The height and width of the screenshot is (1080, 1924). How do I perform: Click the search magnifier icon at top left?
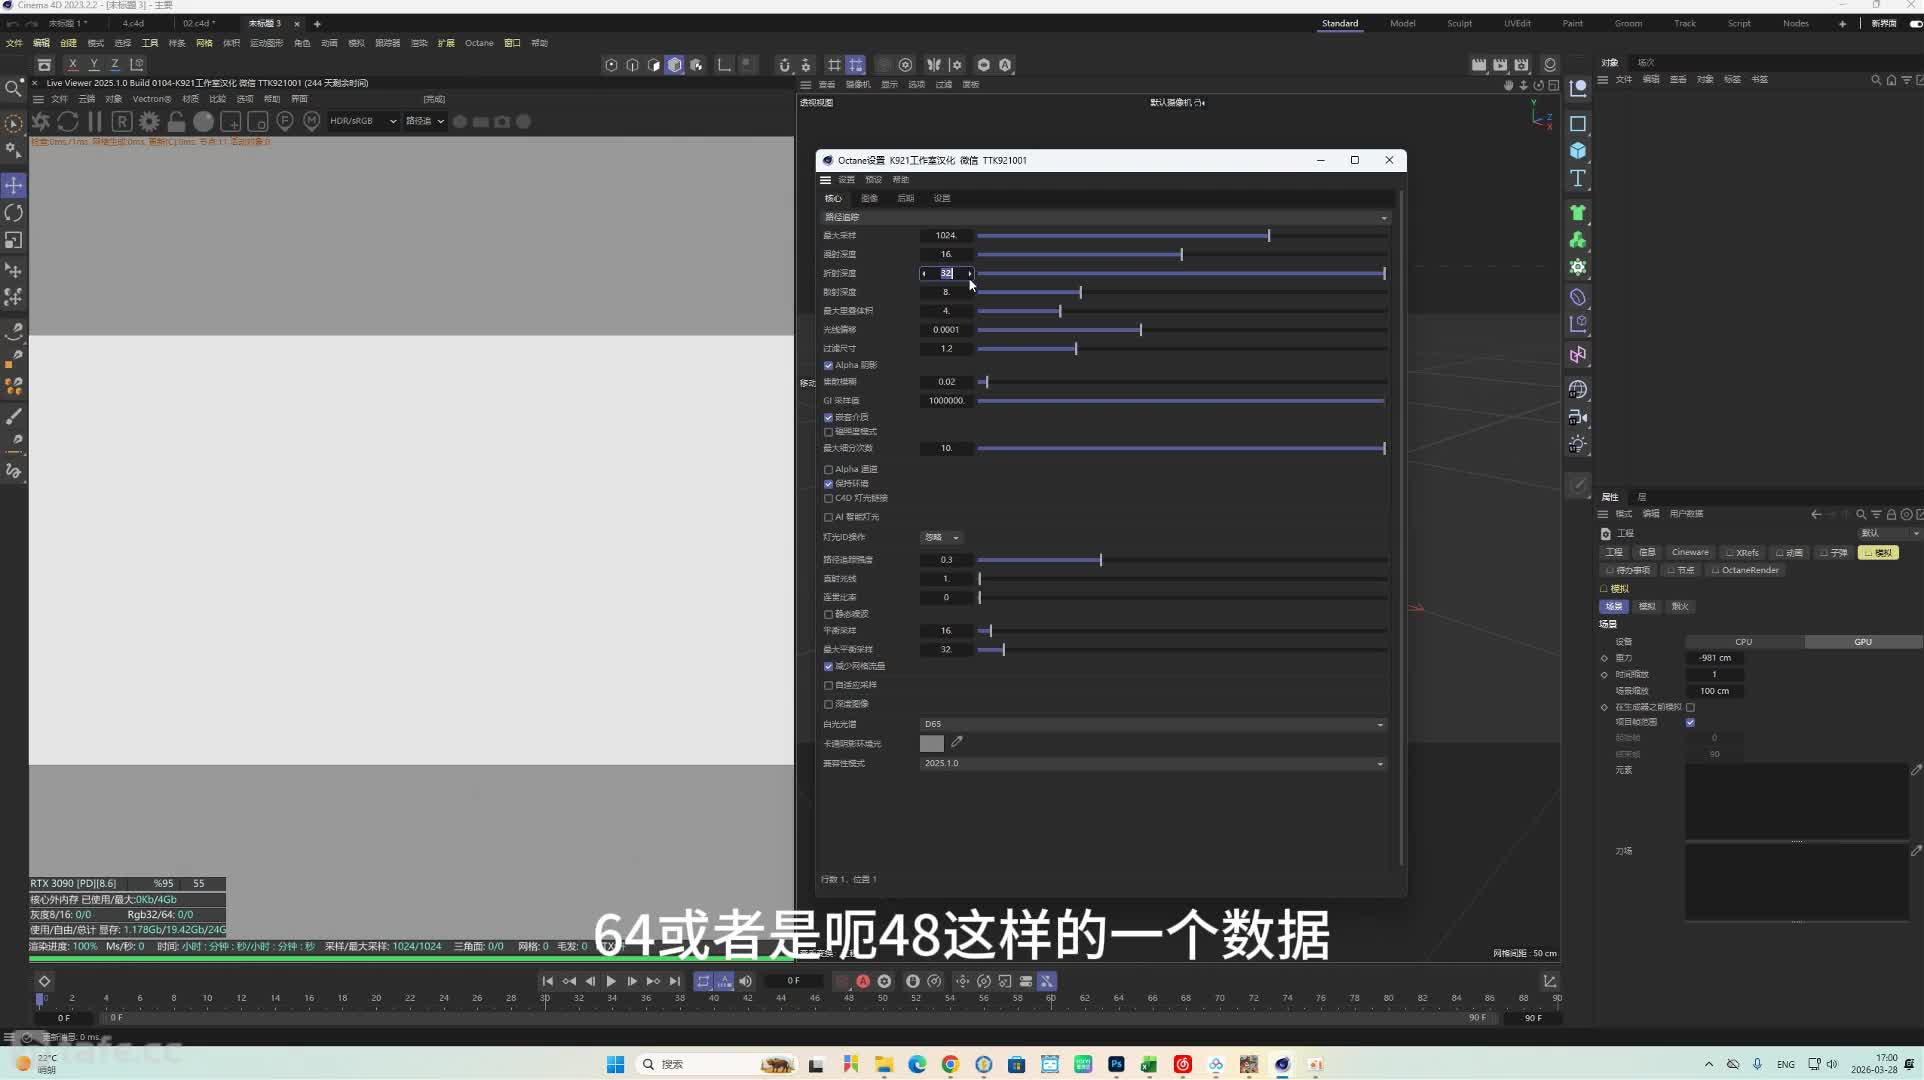click(x=13, y=88)
